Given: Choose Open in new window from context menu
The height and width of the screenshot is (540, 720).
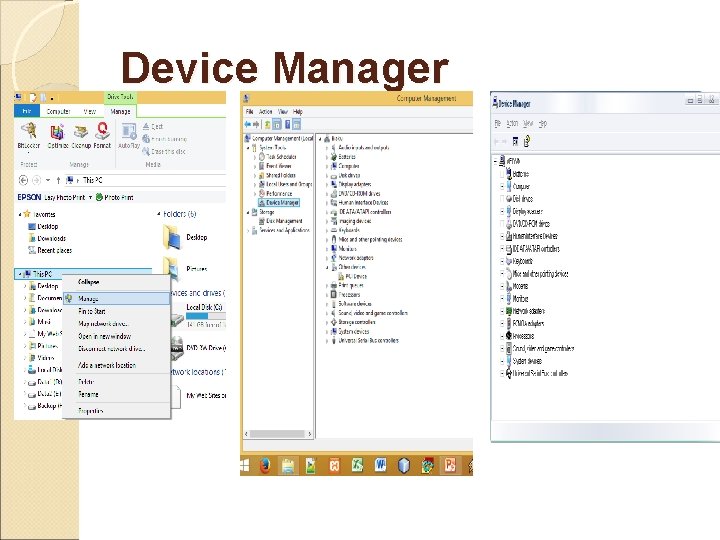Looking at the screenshot, I should 117,336.
